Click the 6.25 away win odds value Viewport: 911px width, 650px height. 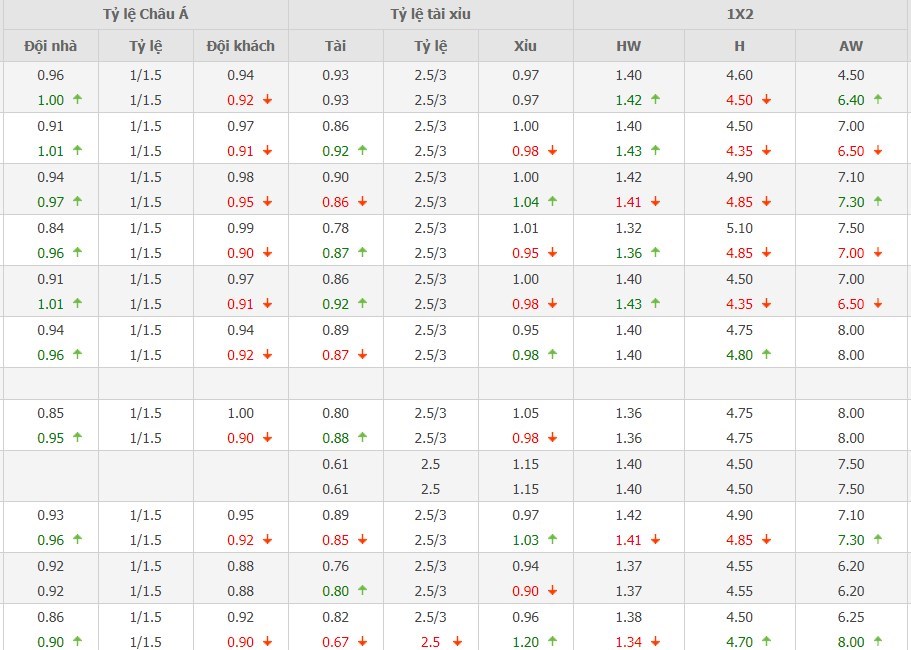851,617
